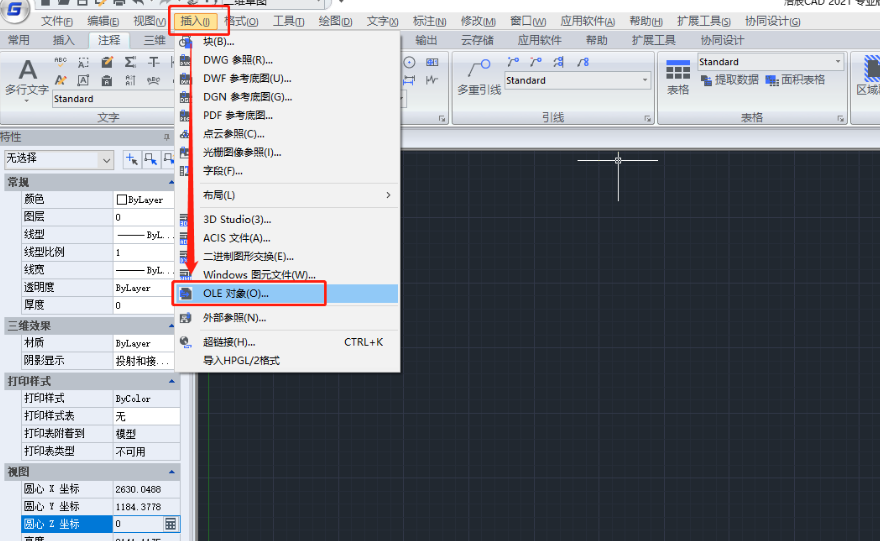Click the calculator icon in 圆心 Z 坐标 row
Image resolution: width=880 pixels, height=541 pixels.
171,524
